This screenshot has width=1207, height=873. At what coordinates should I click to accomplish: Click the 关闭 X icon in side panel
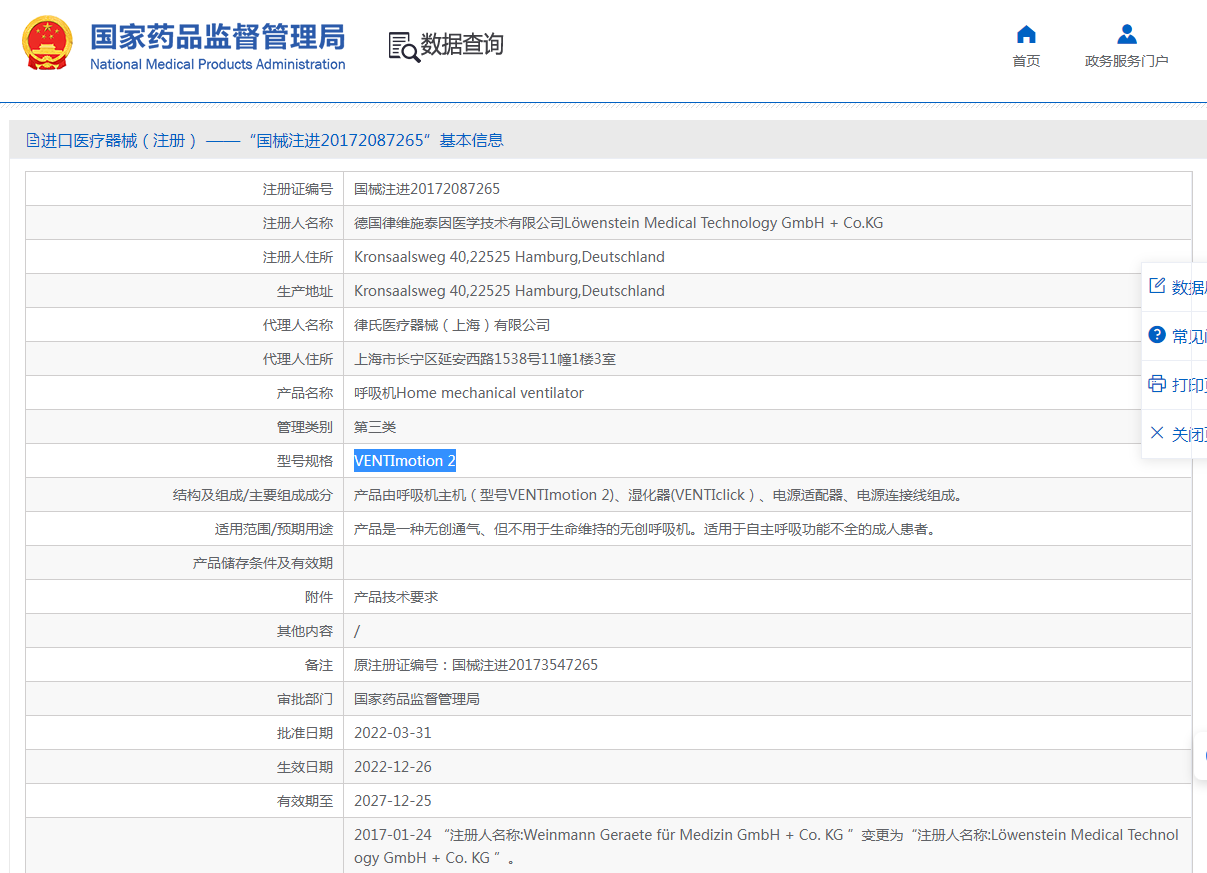(x=1157, y=433)
